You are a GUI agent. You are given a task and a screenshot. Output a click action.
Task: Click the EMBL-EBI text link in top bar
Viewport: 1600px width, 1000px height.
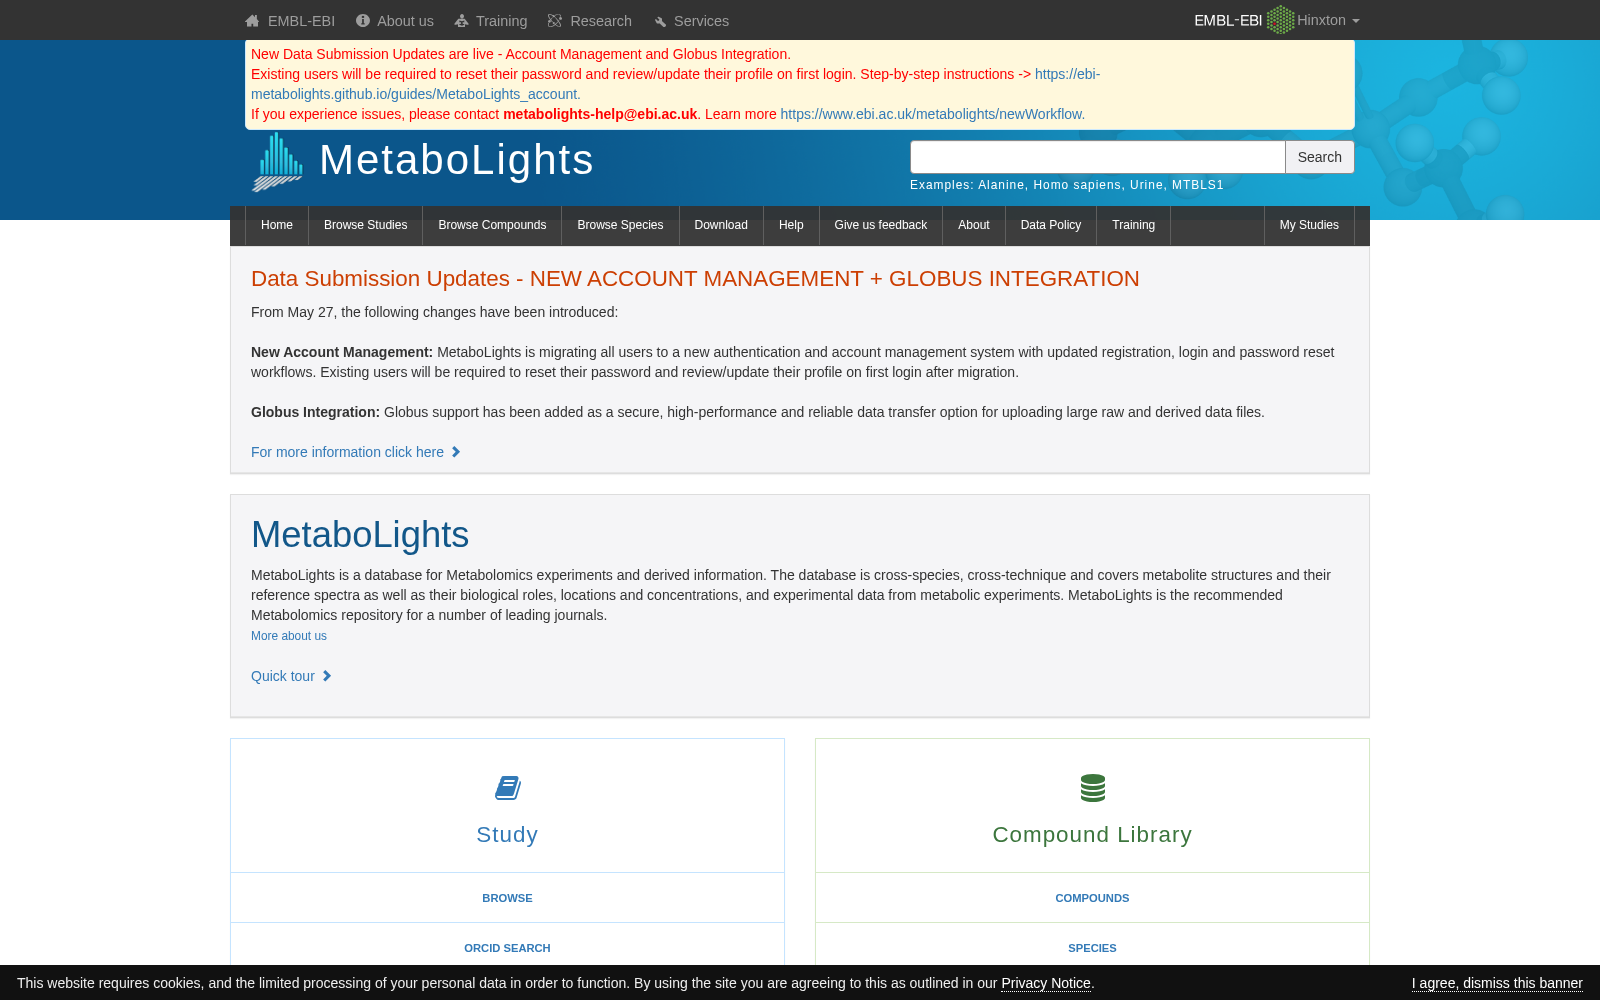click(x=301, y=21)
